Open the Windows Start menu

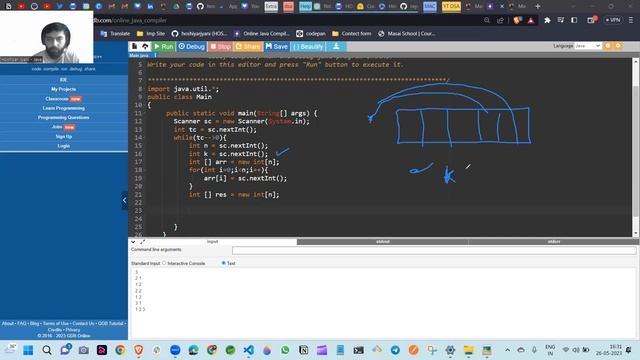[28, 350]
